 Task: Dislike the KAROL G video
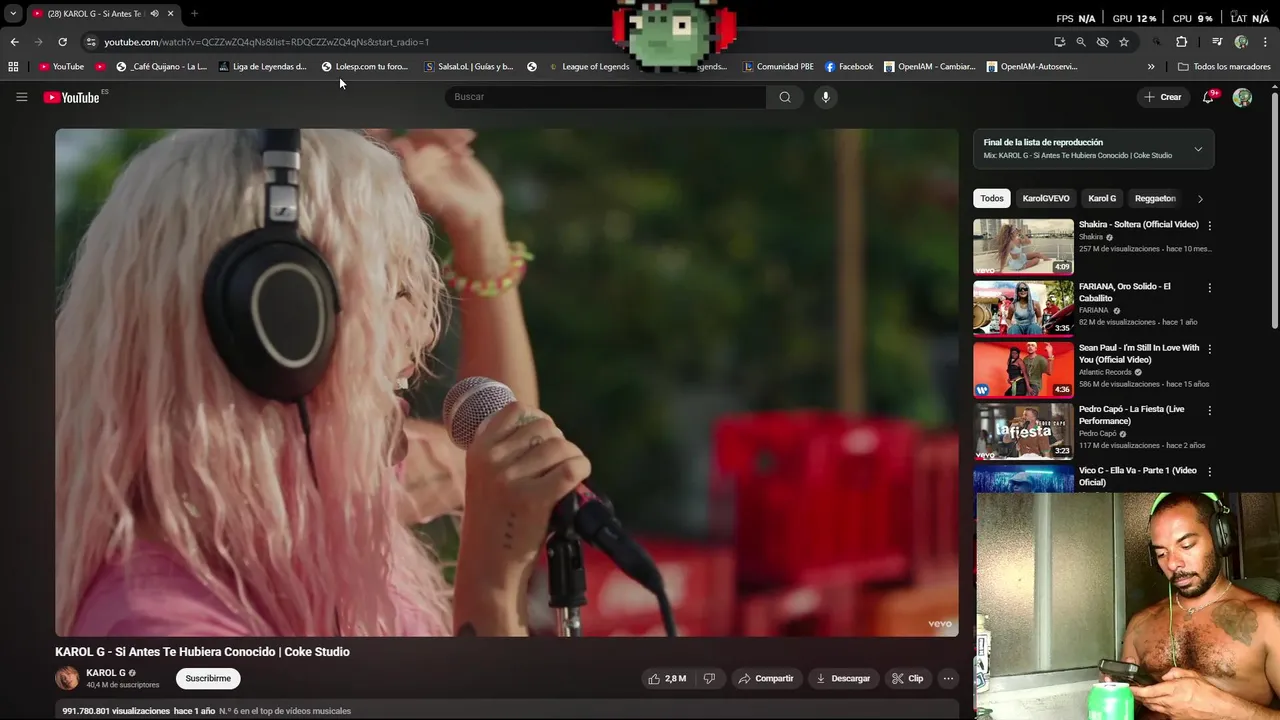click(x=709, y=678)
